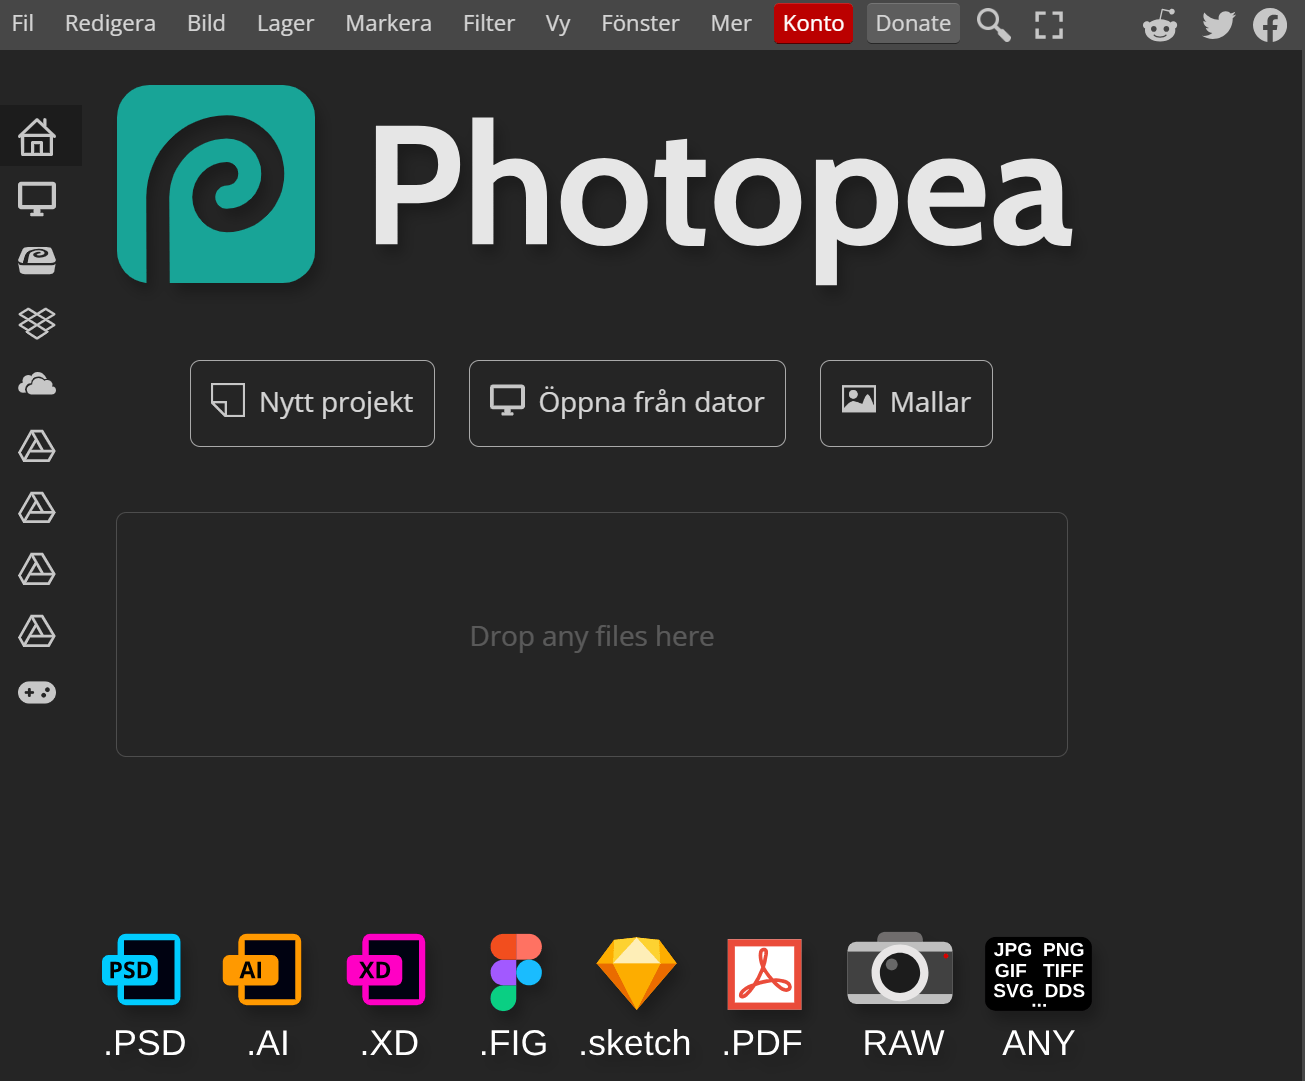
Task: Open the Fil menu
Action: tap(23, 23)
